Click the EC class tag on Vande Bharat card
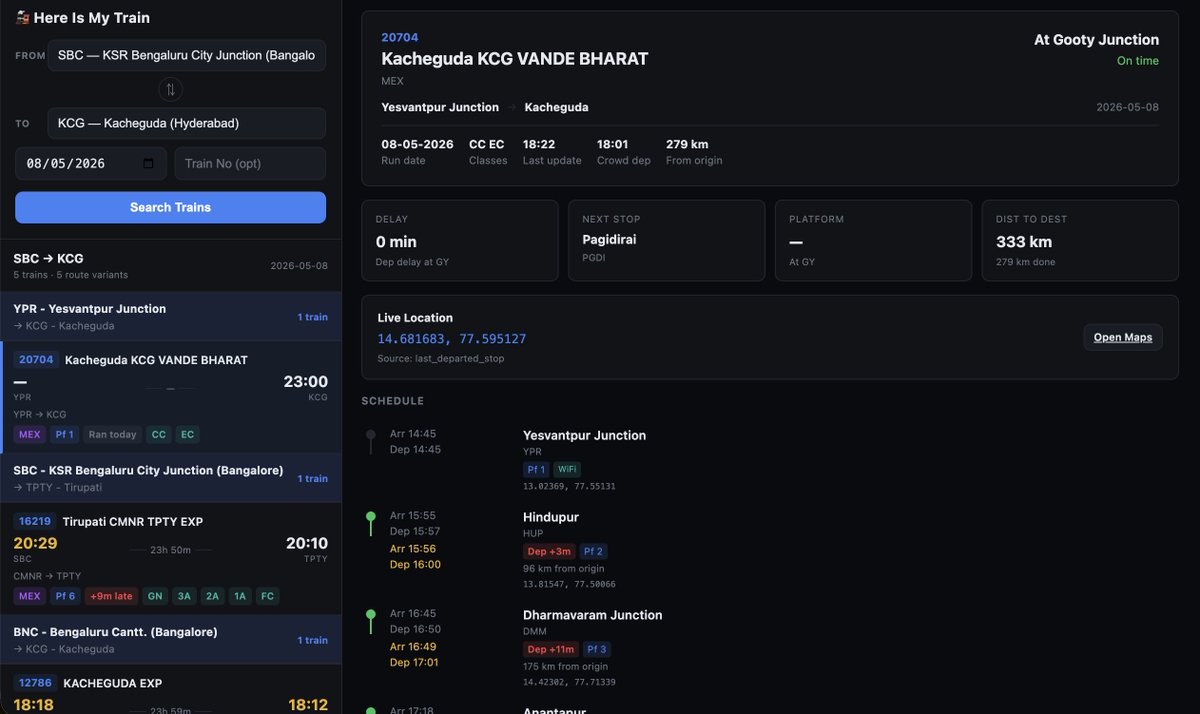Image resolution: width=1200 pixels, height=714 pixels. click(x=187, y=434)
